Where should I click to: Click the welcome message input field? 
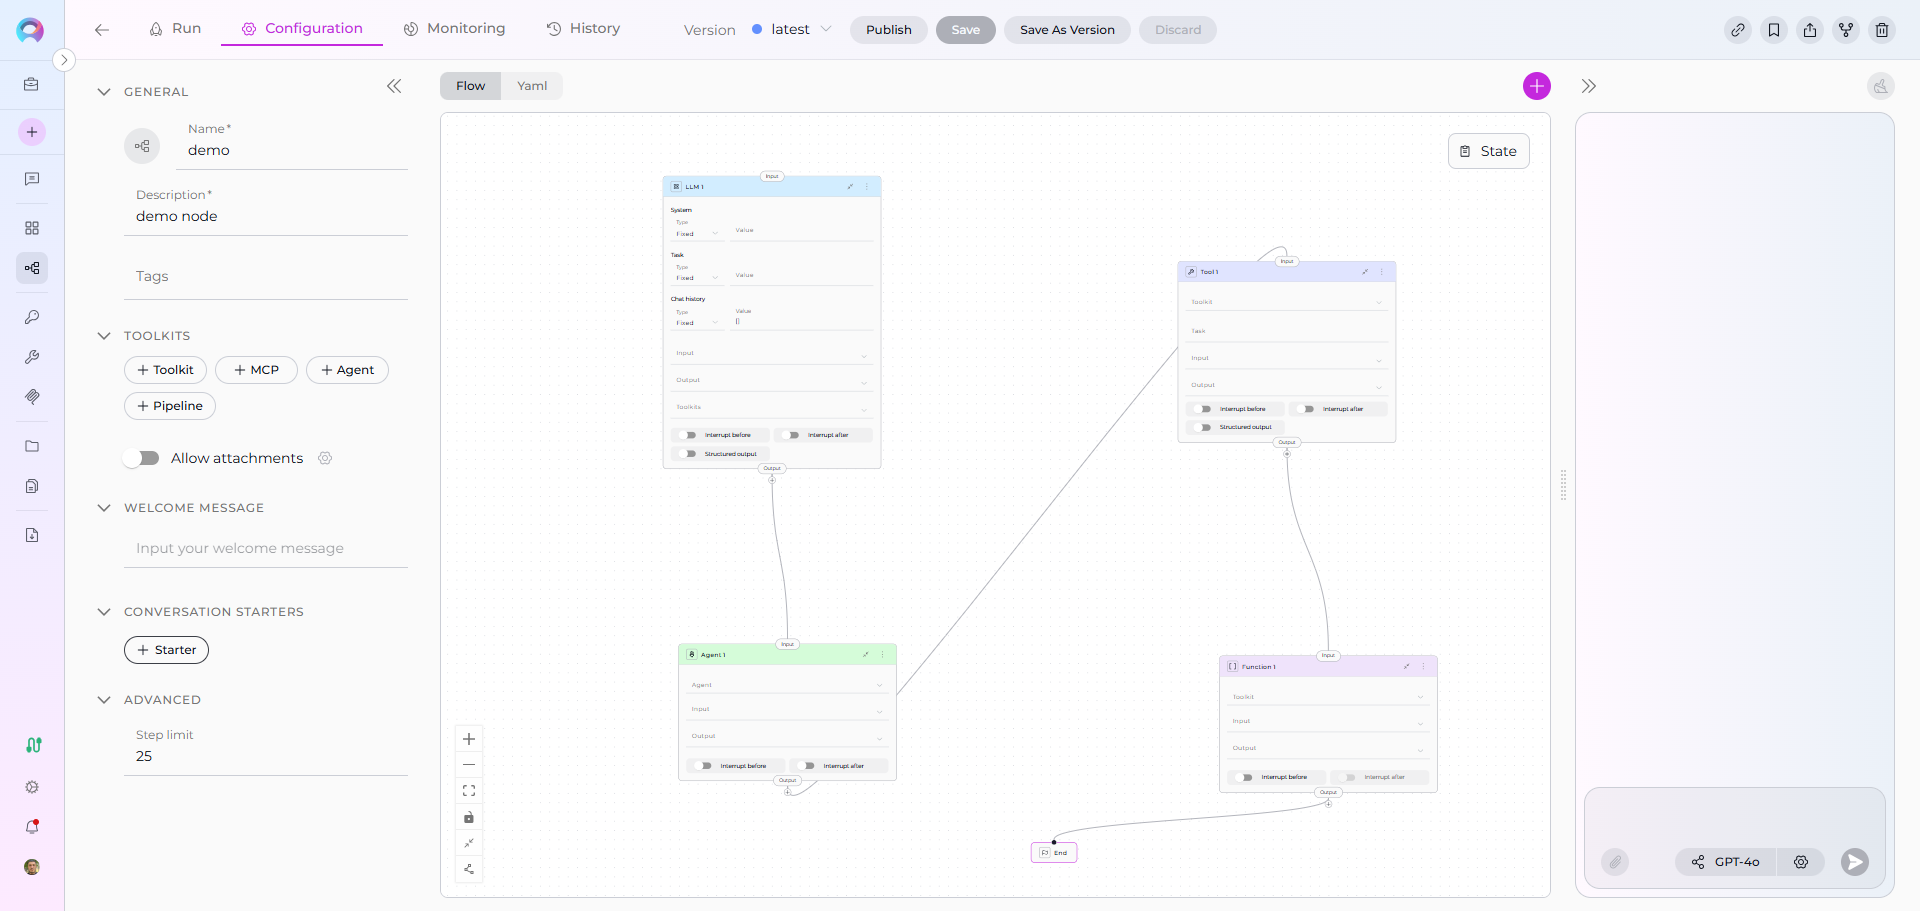pyautogui.click(x=265, y=548)
